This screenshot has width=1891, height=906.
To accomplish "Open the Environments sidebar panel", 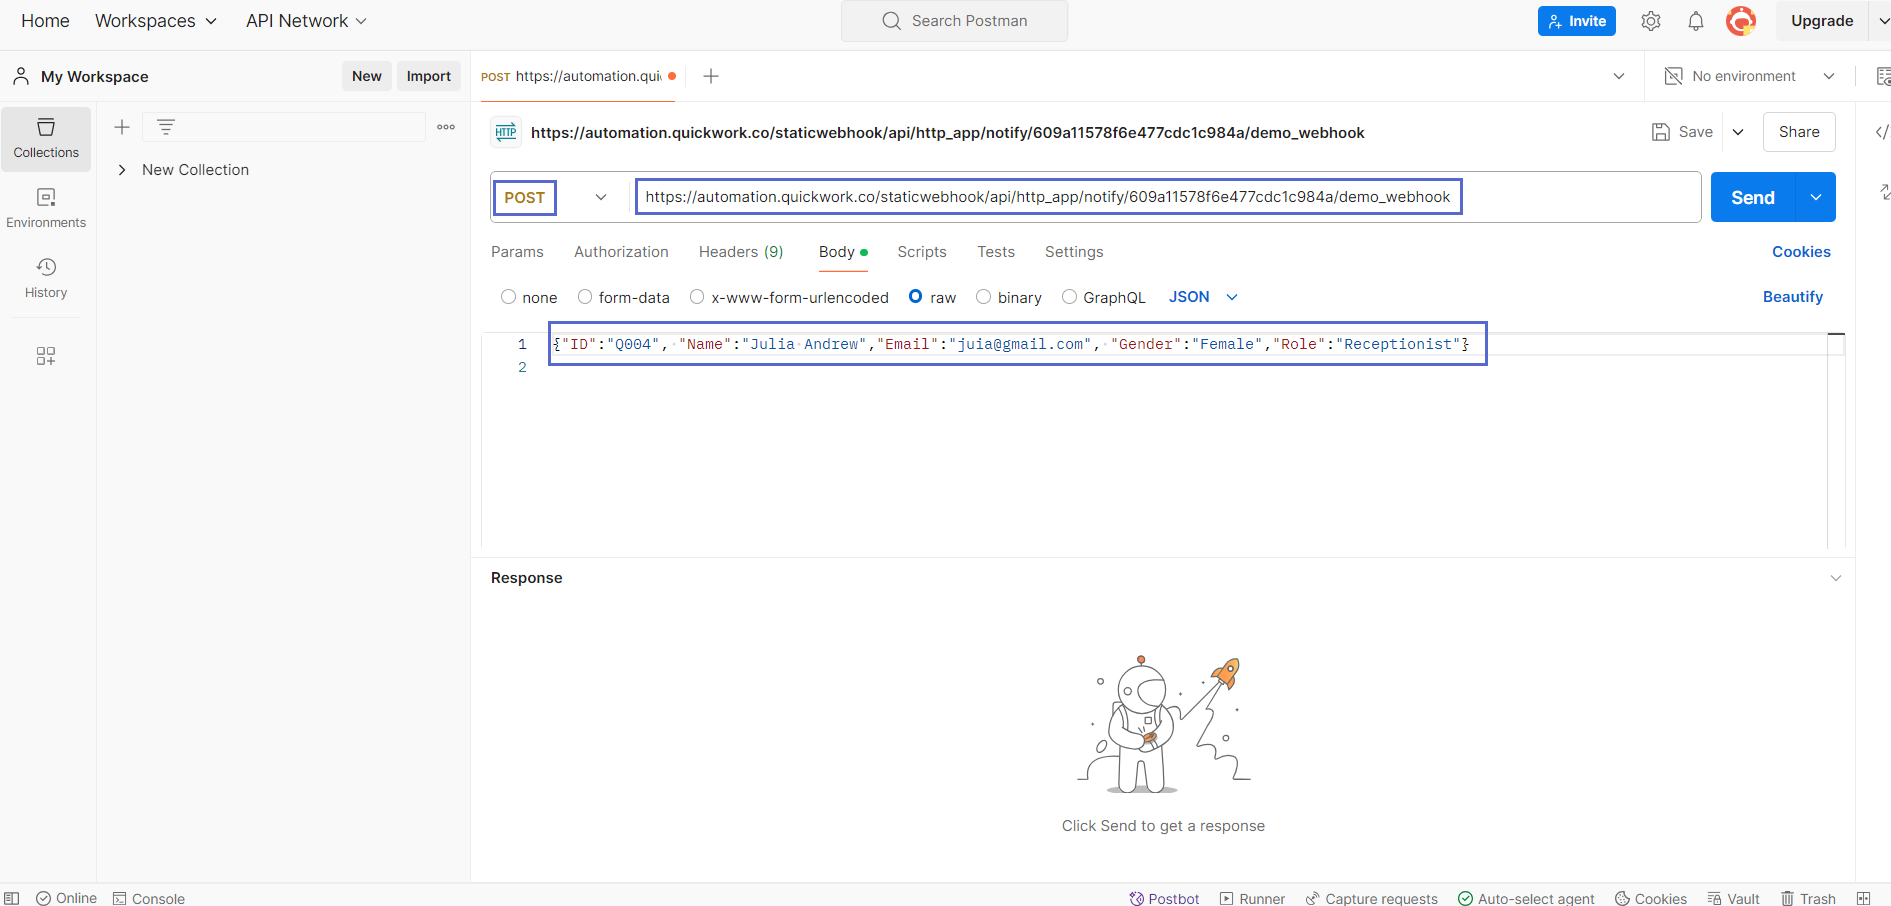I will [46, 209].
